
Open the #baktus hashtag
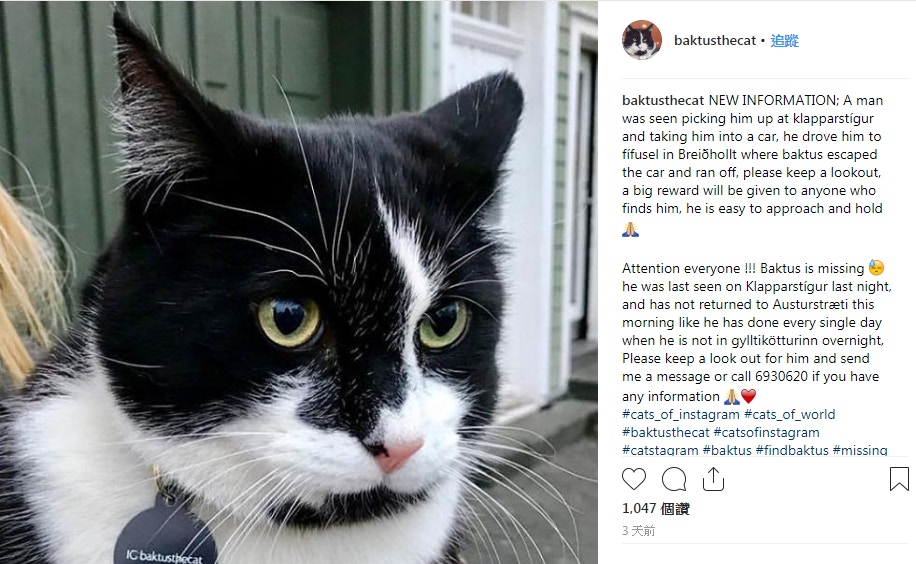tap(727, 450)
